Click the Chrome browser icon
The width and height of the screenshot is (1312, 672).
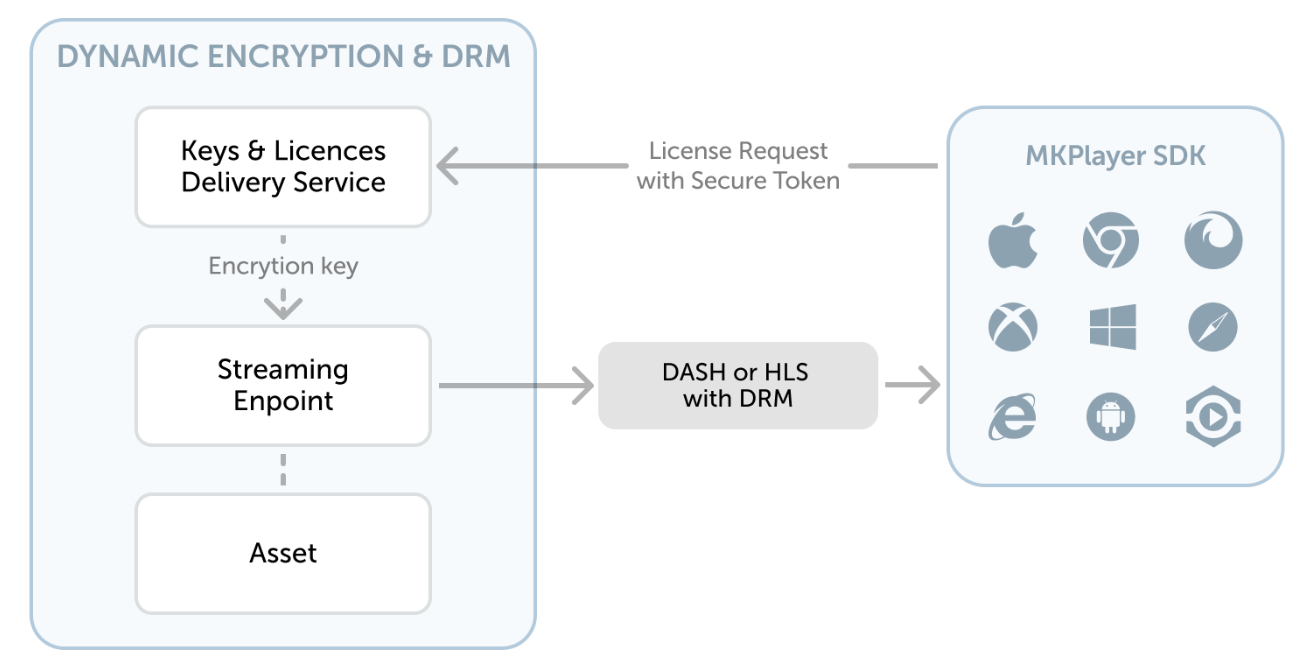click(x=1111, y=242)
